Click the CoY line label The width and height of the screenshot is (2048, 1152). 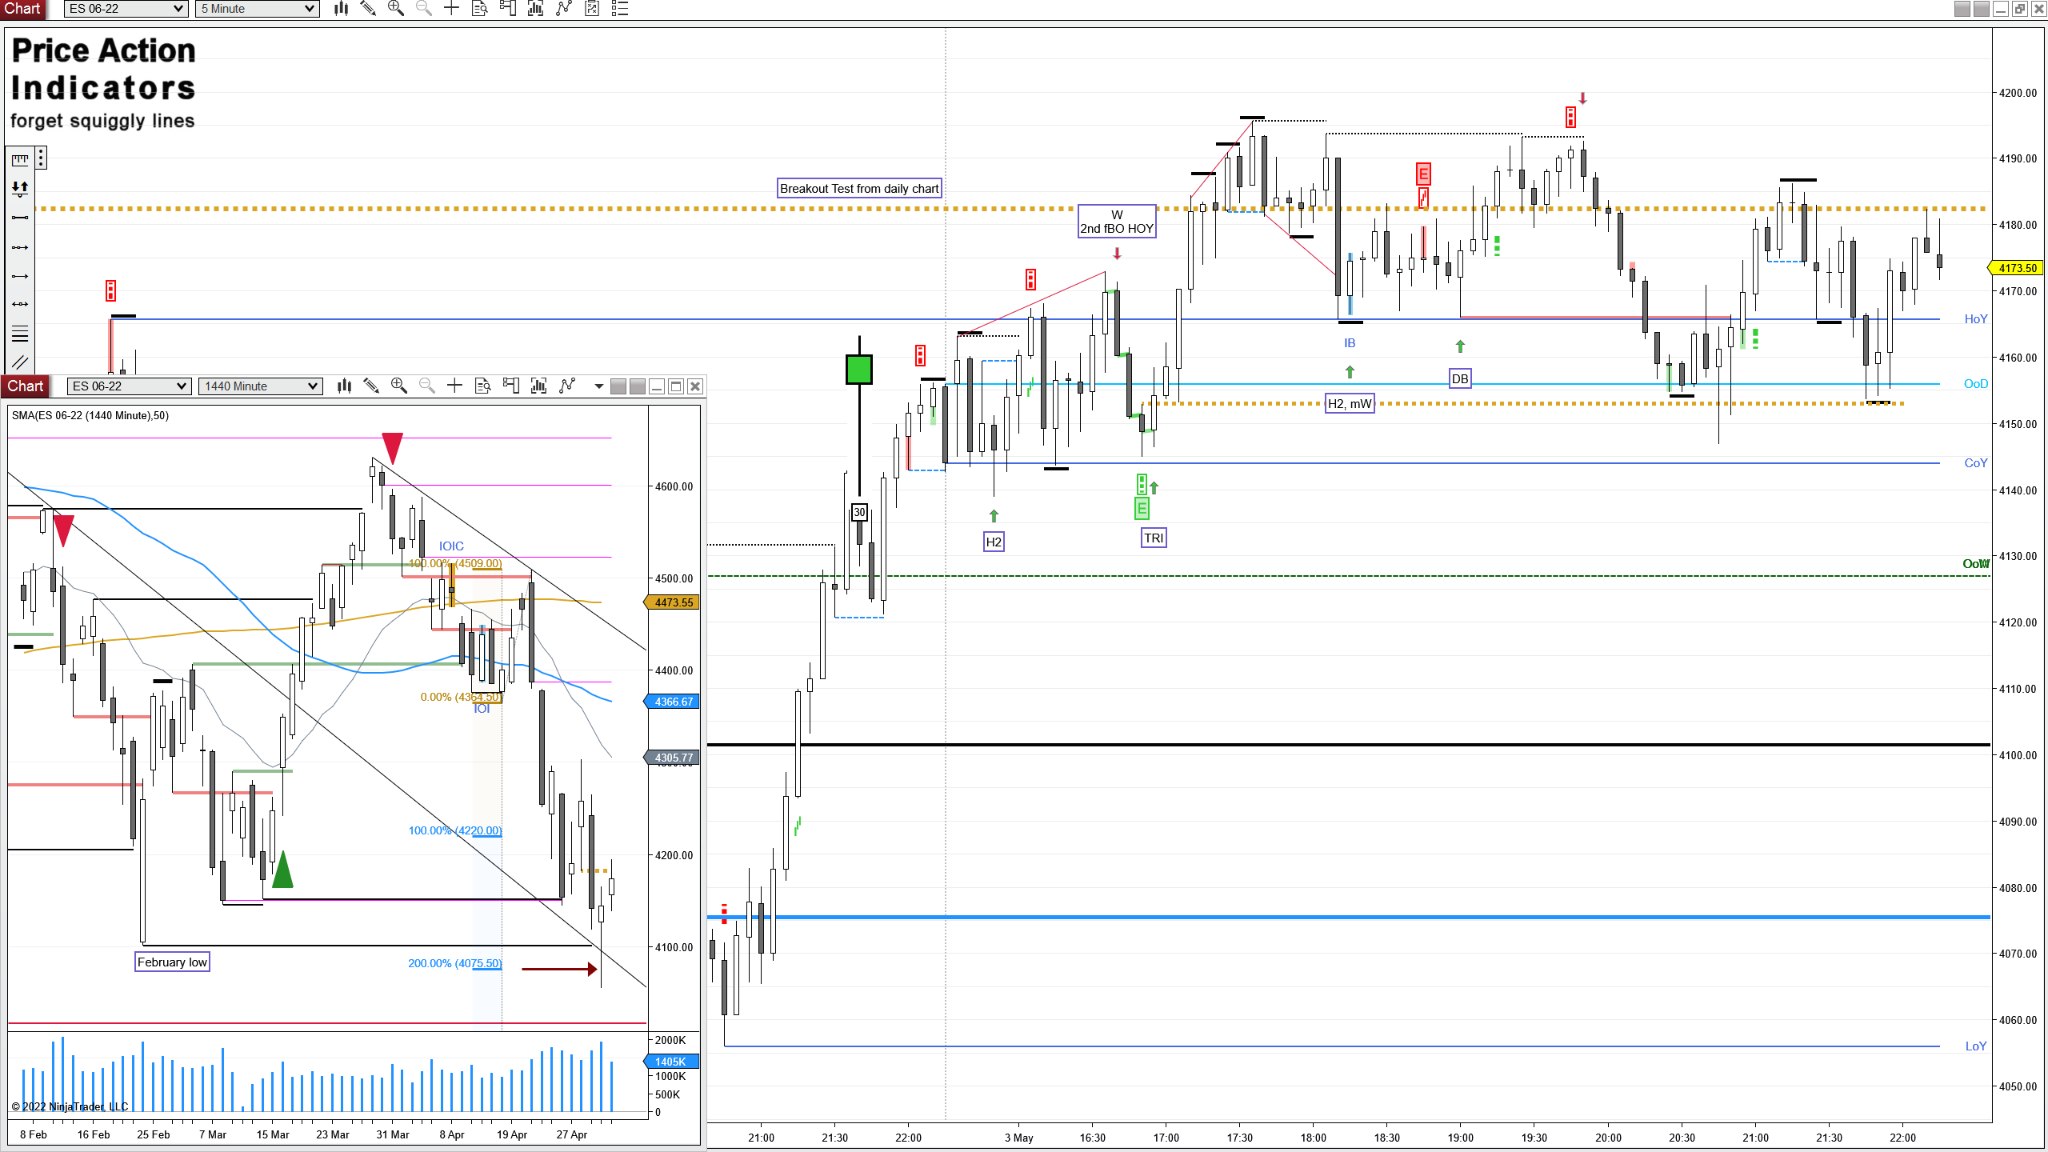click(1975, 463)
